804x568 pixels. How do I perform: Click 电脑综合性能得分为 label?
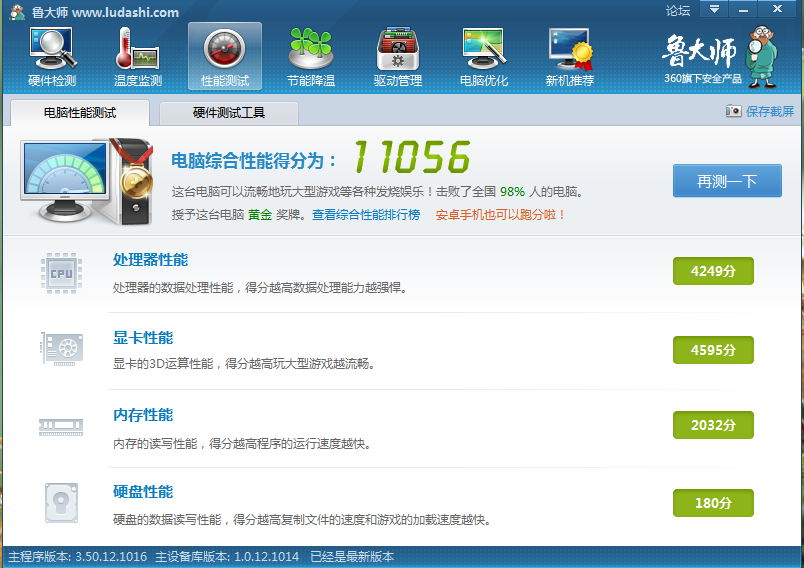click(x=253, y=161)
